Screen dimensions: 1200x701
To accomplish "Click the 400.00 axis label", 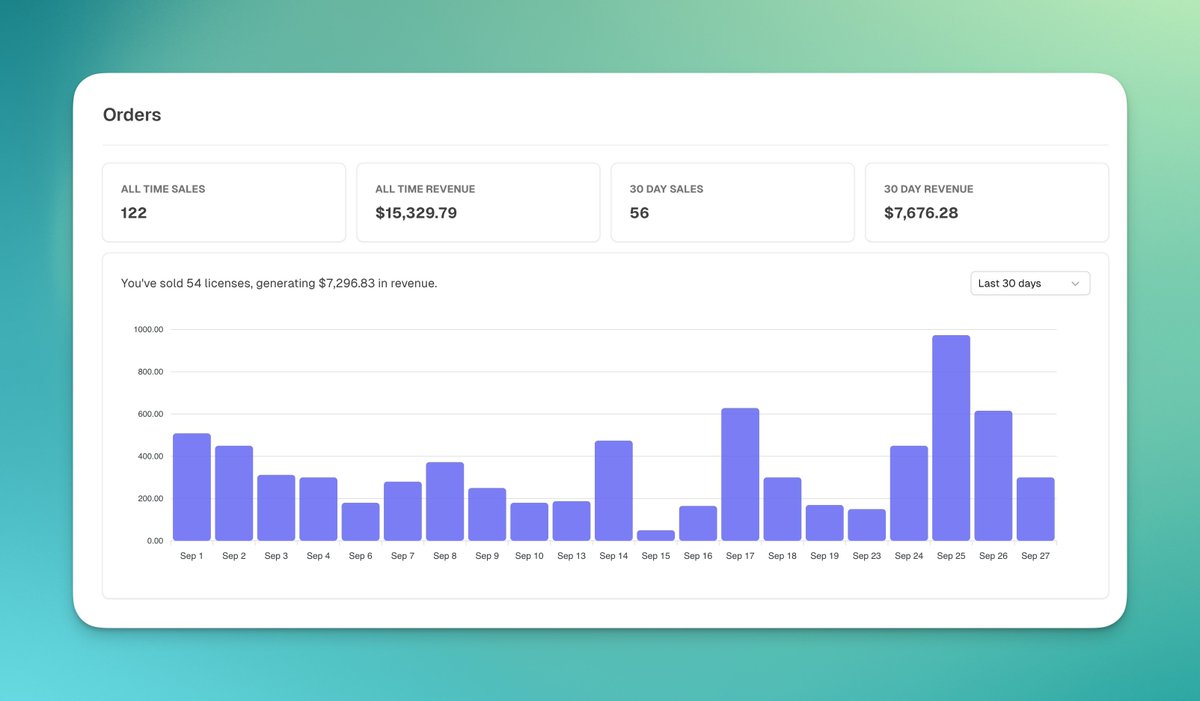I will point(149,456).
